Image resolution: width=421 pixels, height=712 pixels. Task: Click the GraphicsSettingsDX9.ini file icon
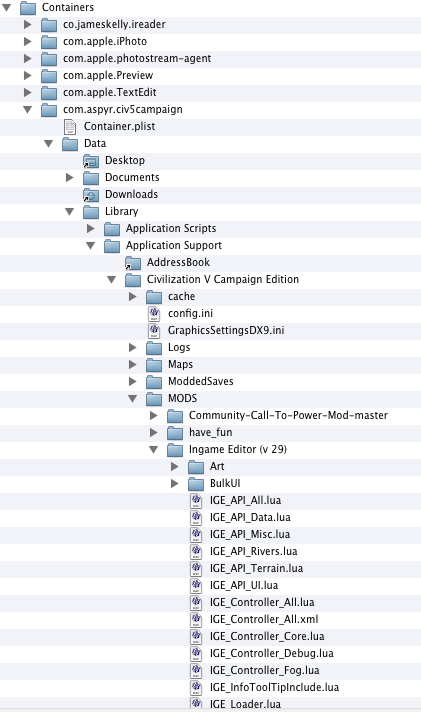click(154, 330)
